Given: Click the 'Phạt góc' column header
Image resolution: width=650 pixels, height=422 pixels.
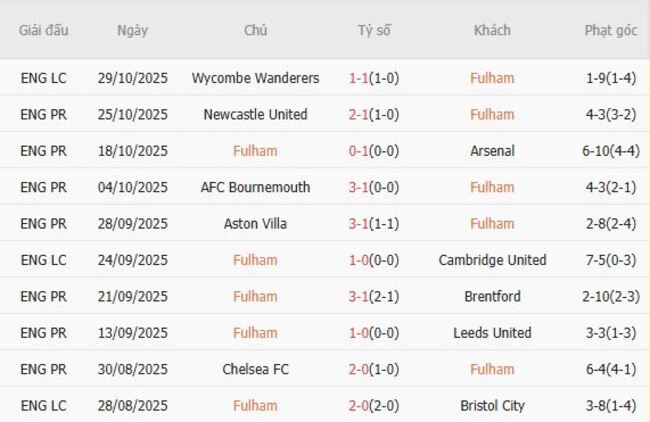Looking at the screenshot, I should click(x=610, y=30).
